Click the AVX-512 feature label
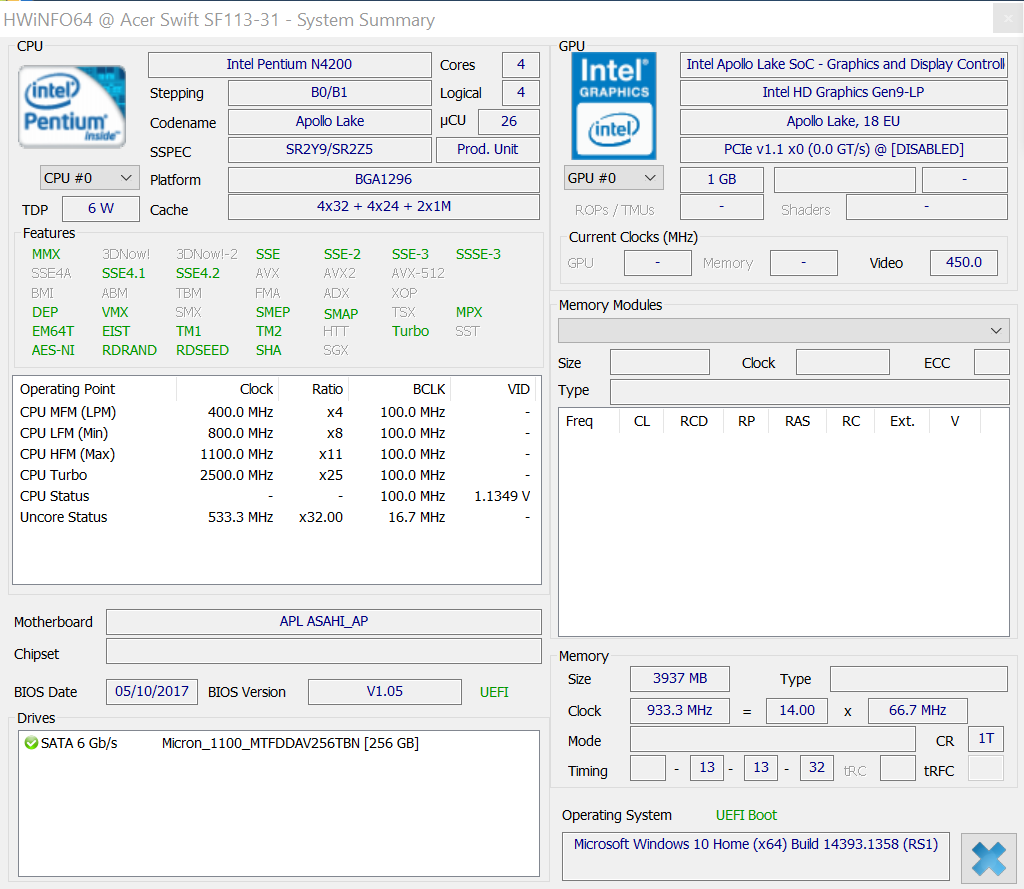The width and height of the screenshot is (1024, 889). coord(418,274)
